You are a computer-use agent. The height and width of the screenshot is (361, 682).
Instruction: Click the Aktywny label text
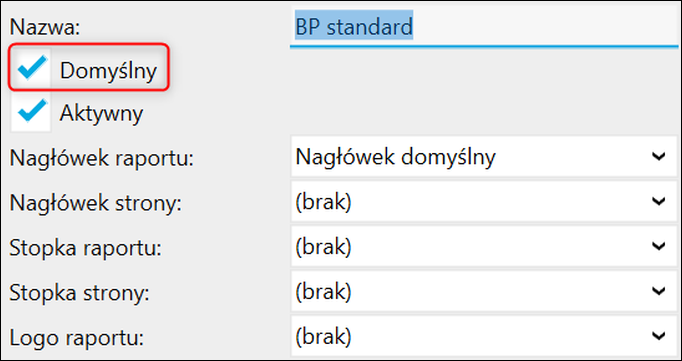[101, 114]
